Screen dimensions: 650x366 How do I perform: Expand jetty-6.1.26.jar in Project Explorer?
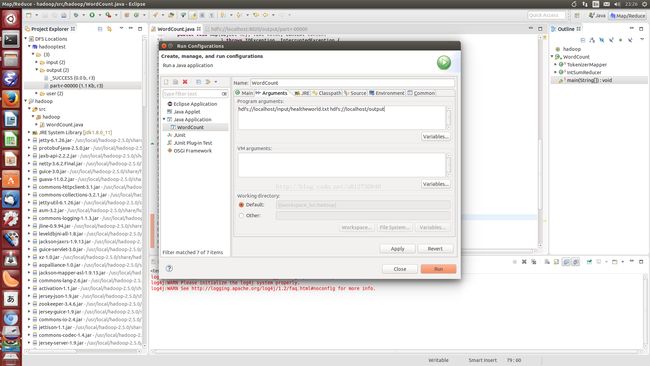(x=29, y=140)
